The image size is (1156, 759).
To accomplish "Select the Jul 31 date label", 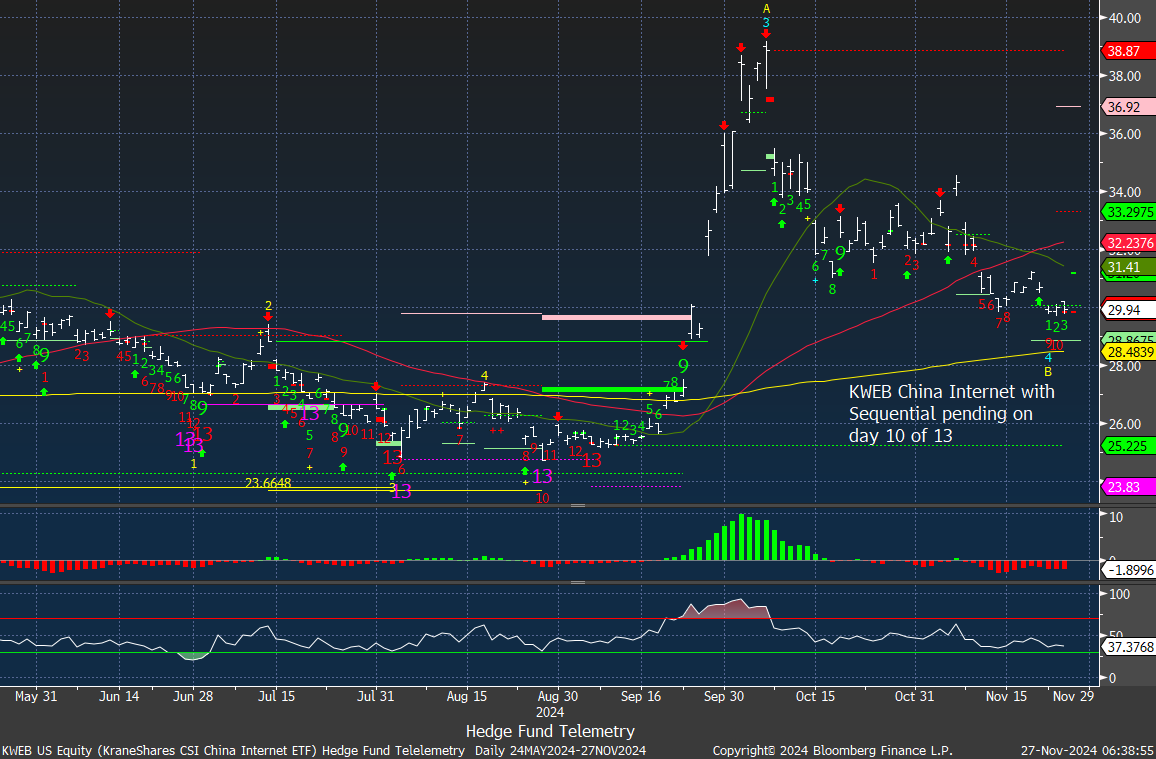I will [x=375, y=696].
